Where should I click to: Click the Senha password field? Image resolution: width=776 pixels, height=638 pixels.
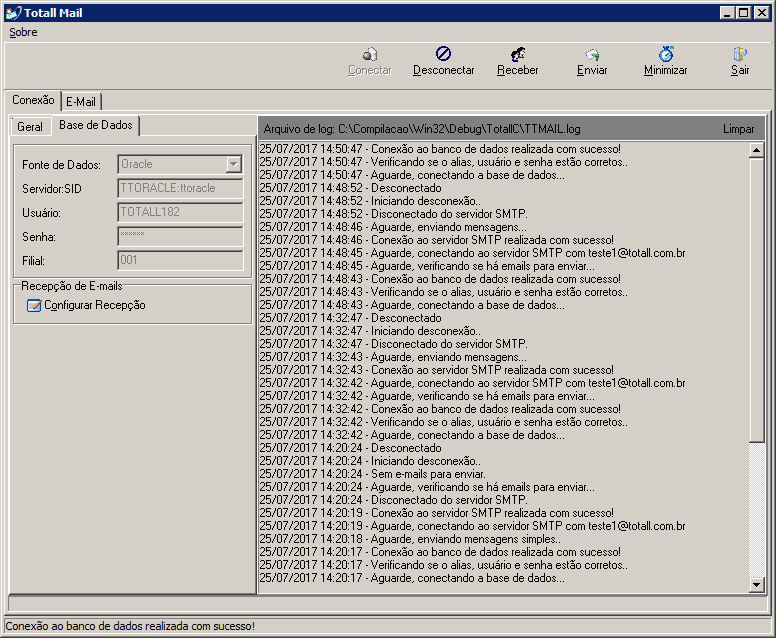click(180, 236)
